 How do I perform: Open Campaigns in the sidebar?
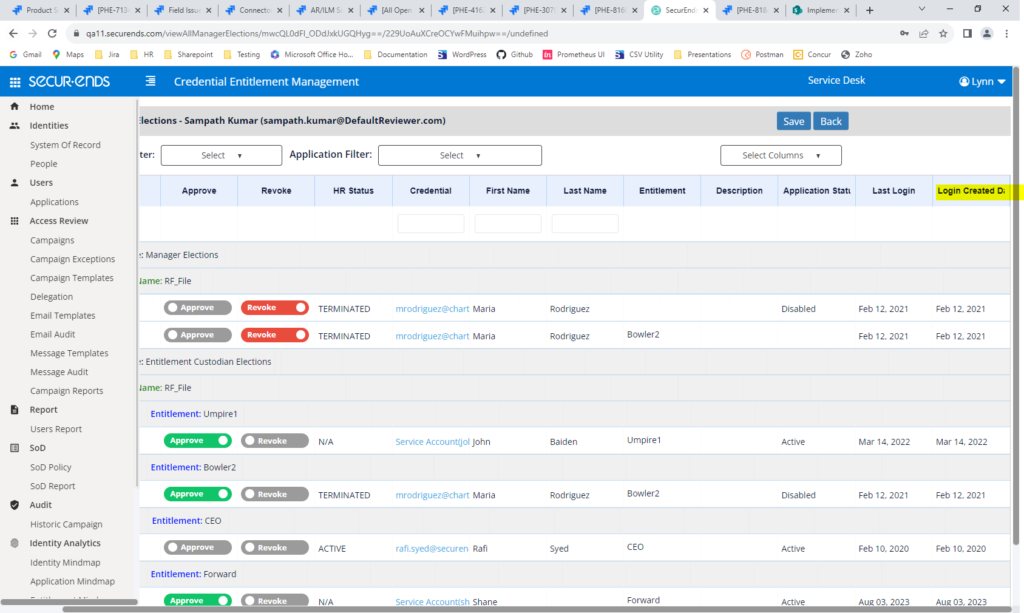pos(52,240)
